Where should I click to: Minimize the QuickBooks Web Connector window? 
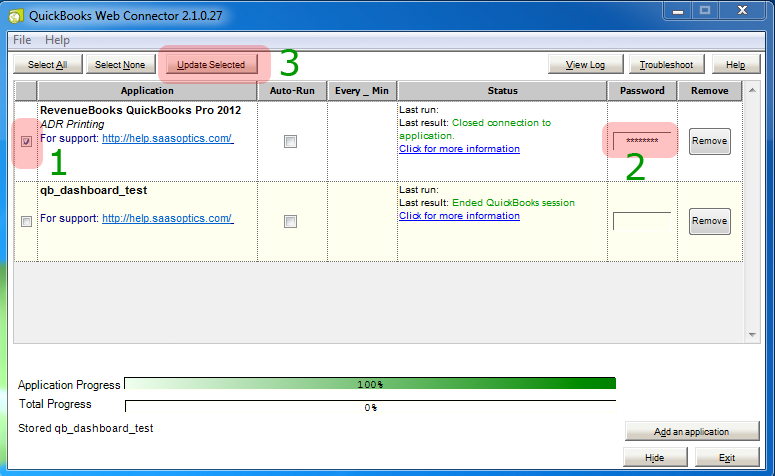click(x=678, y=10)
